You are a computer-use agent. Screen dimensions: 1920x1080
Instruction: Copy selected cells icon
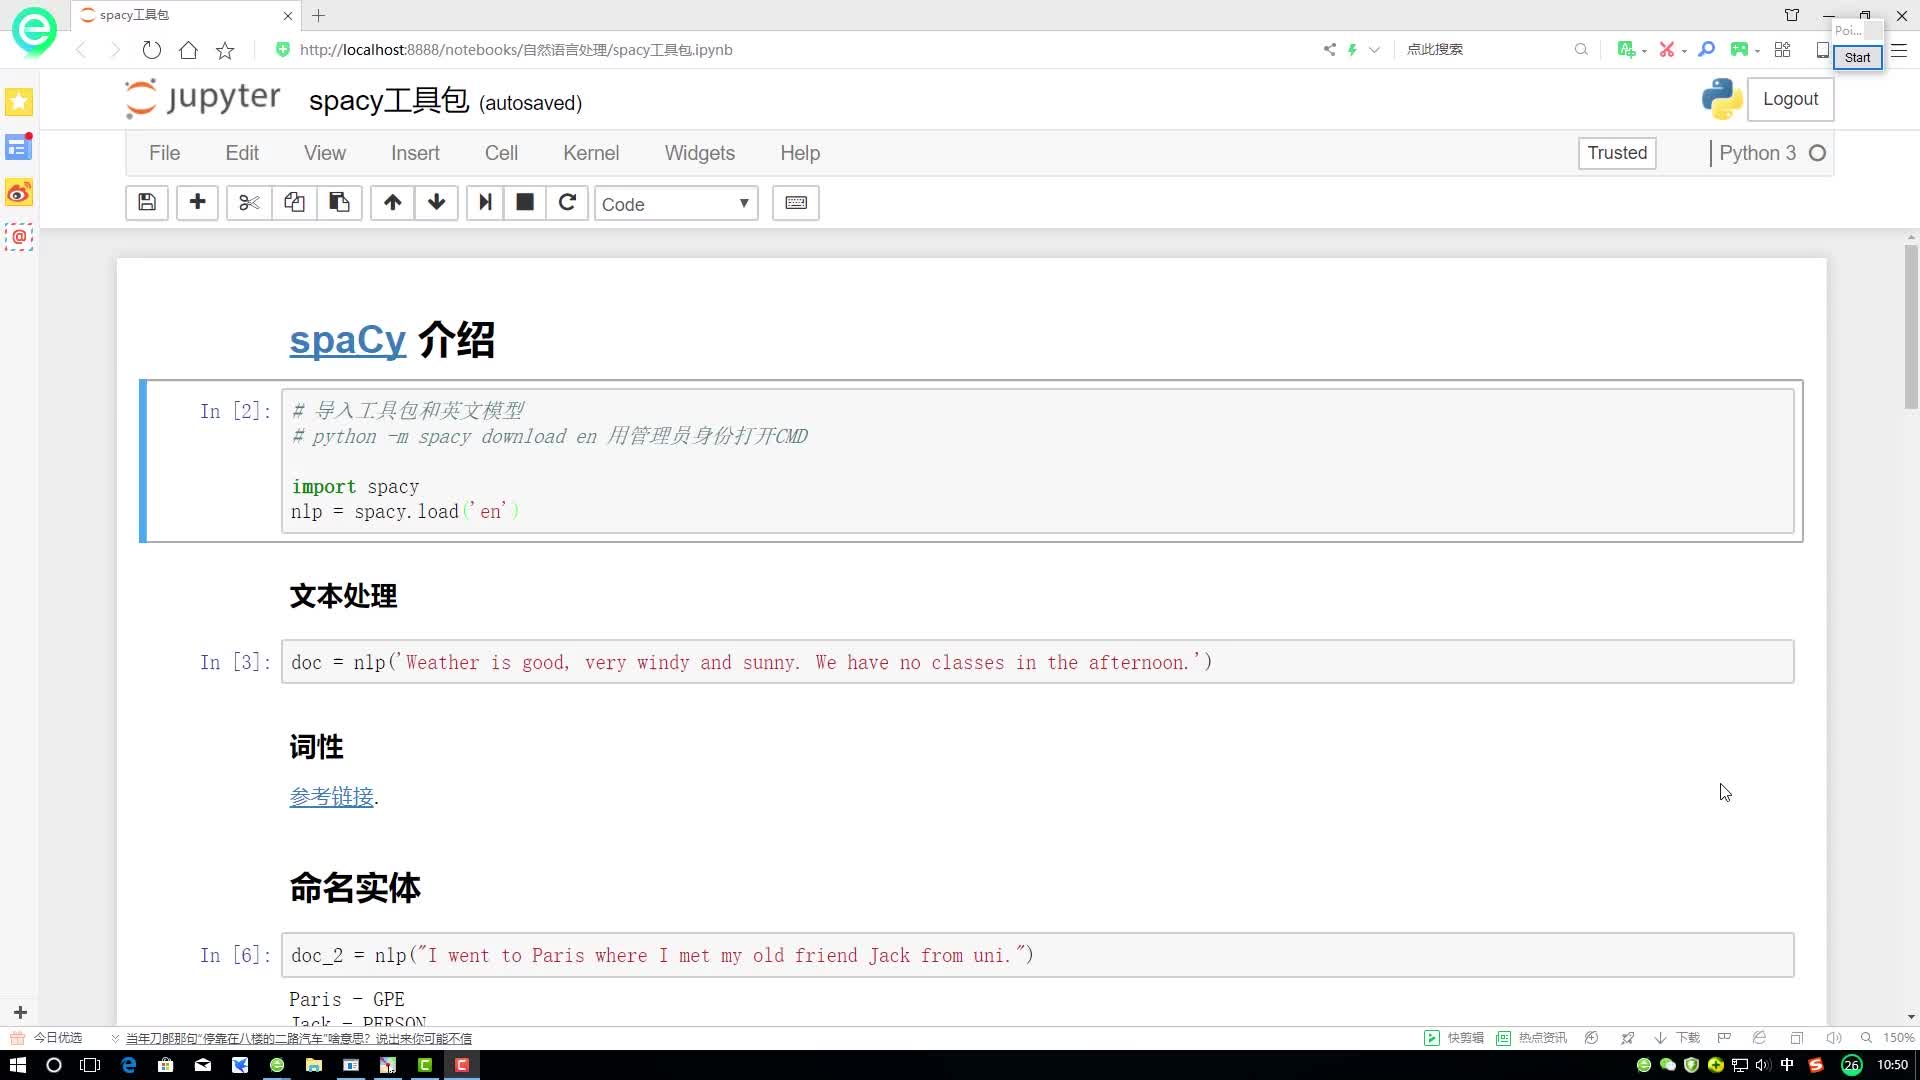[x=294, y=203]
